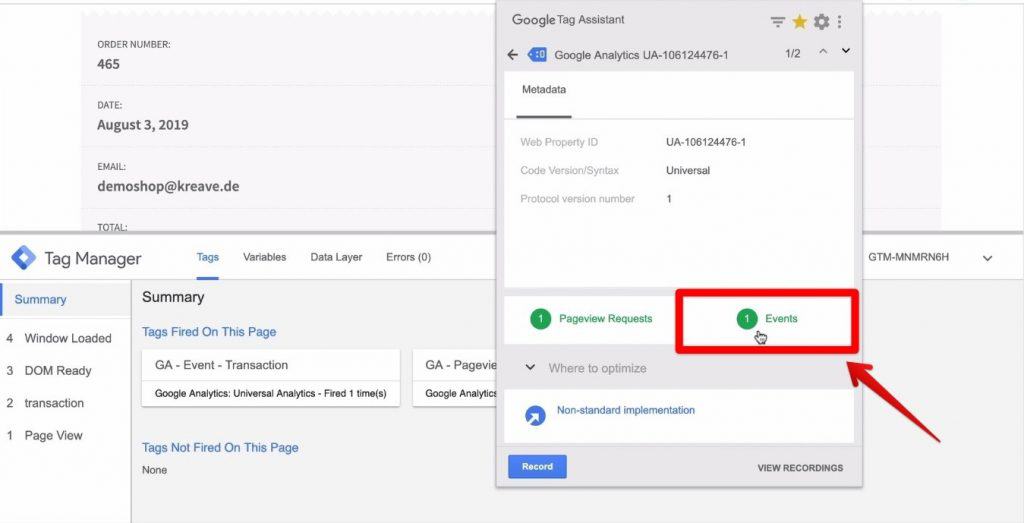Click the green Events count badge
1024x523 pixels.
pos(746,319)
